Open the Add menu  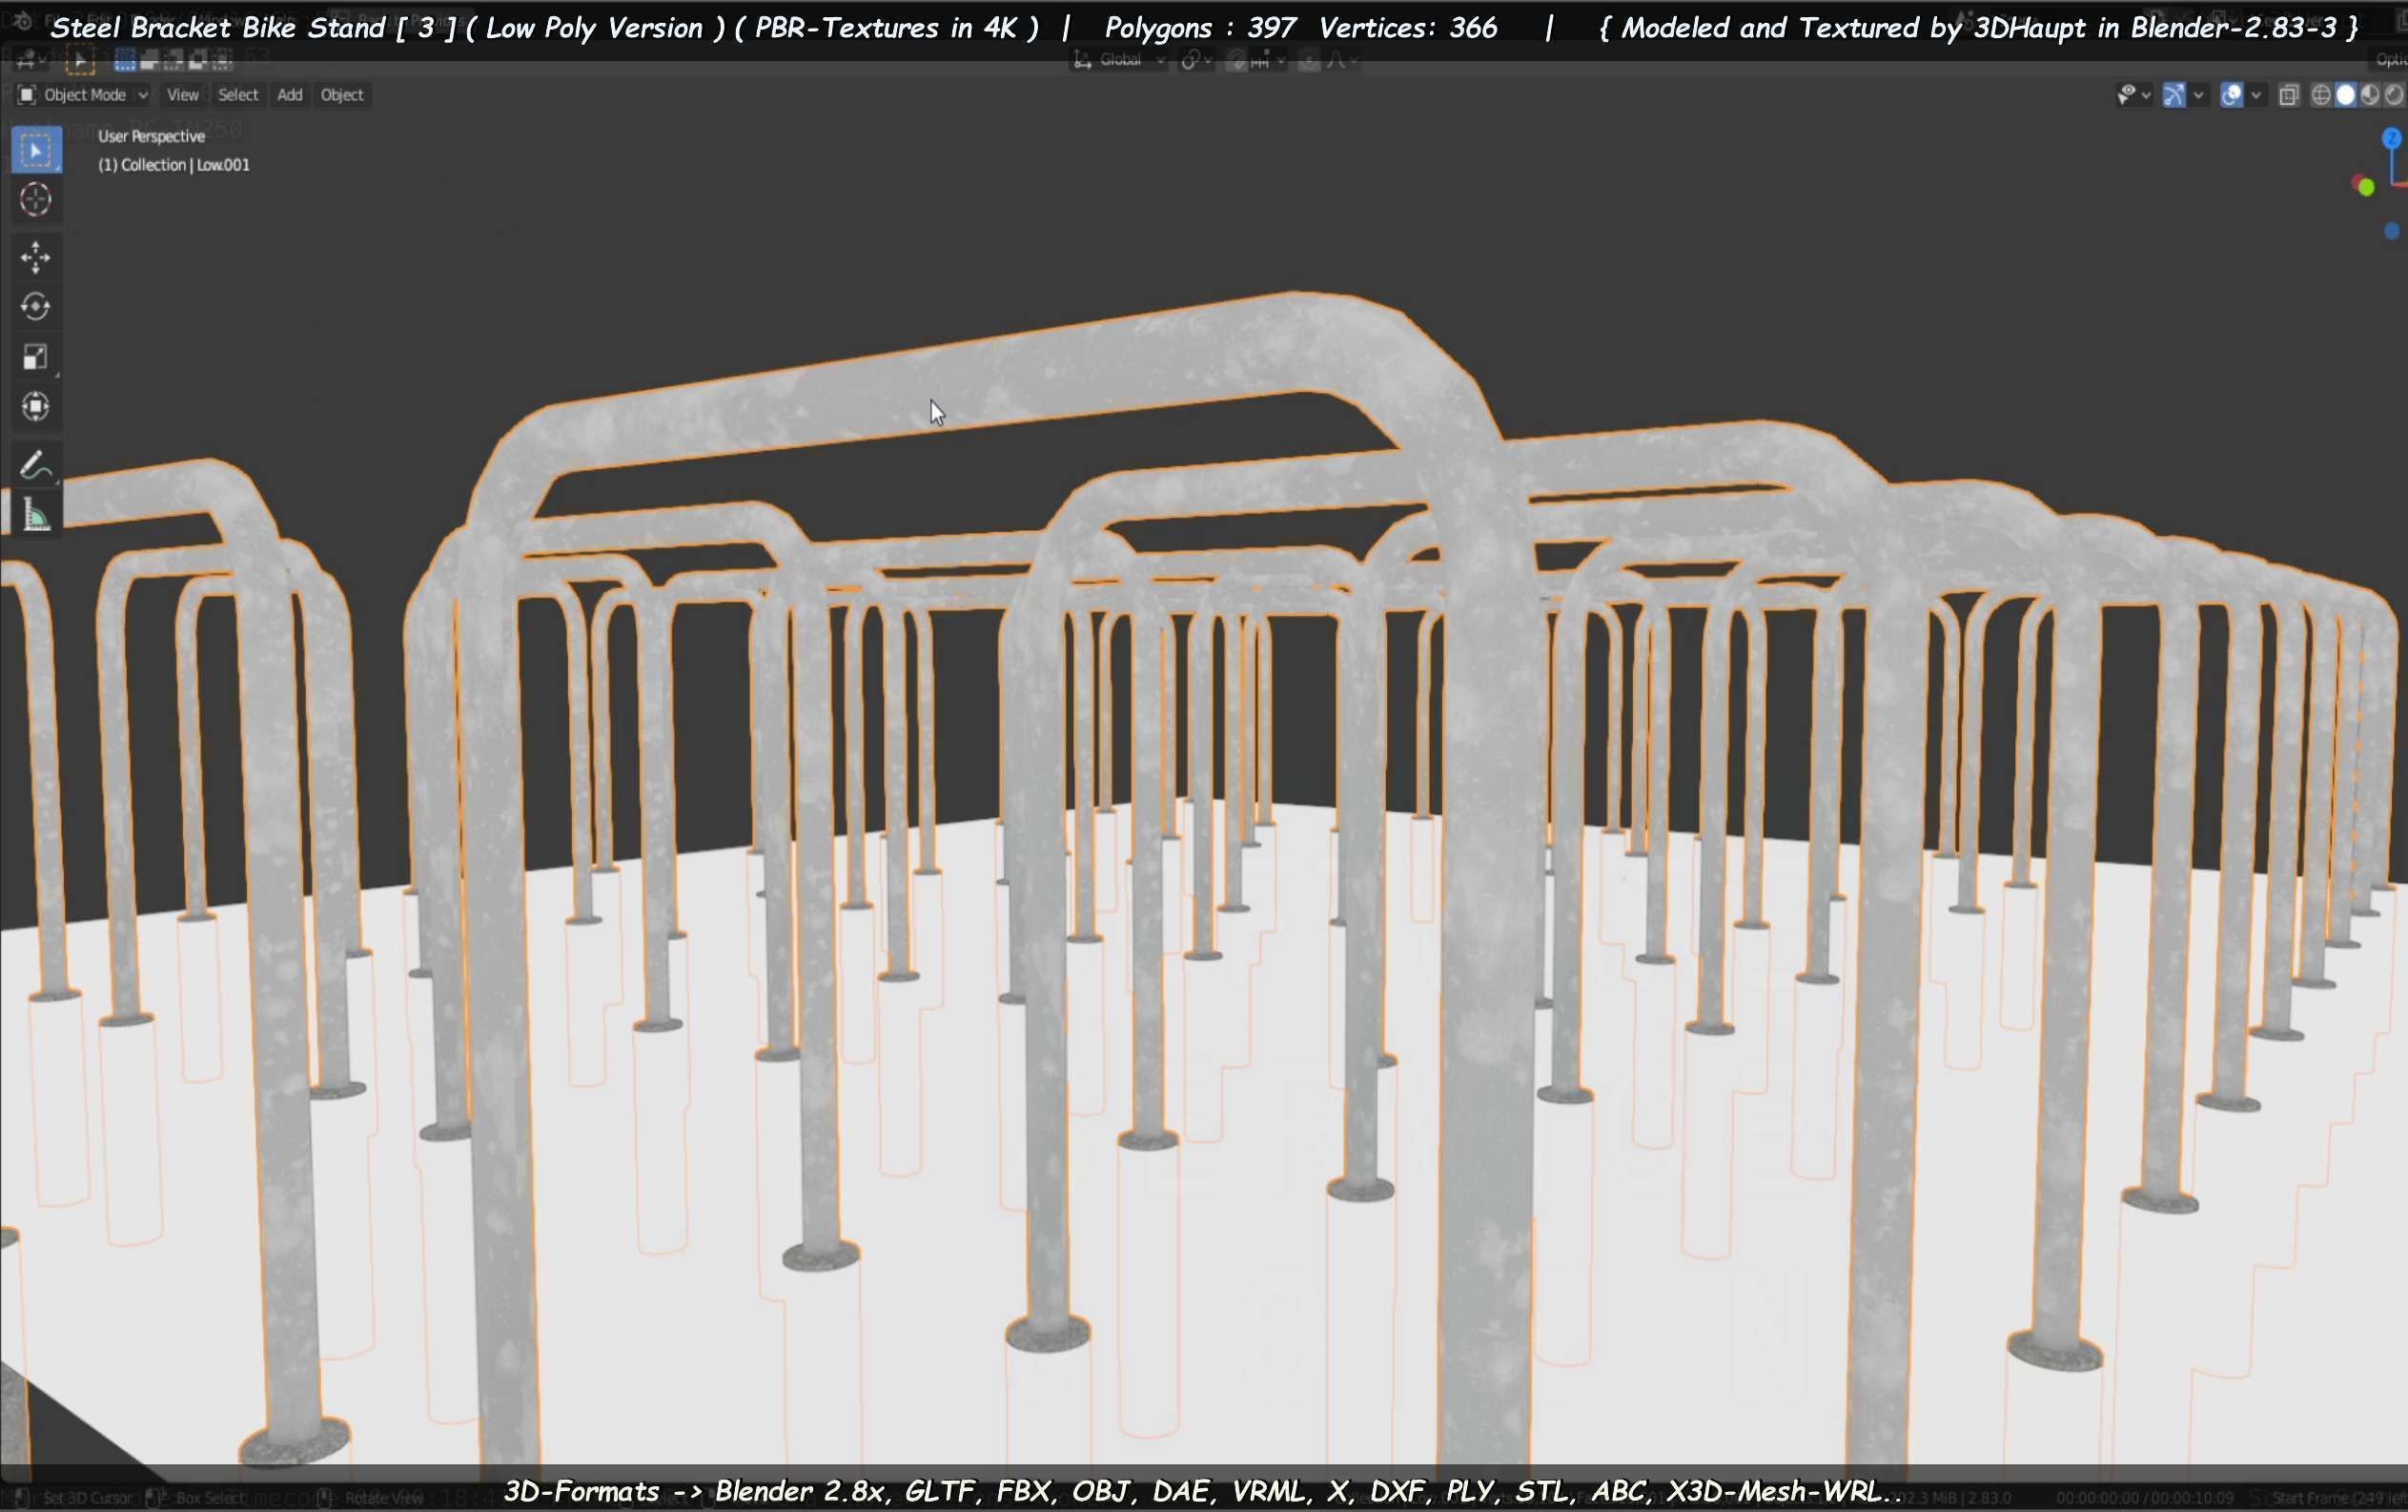click(x=290, y=95)
